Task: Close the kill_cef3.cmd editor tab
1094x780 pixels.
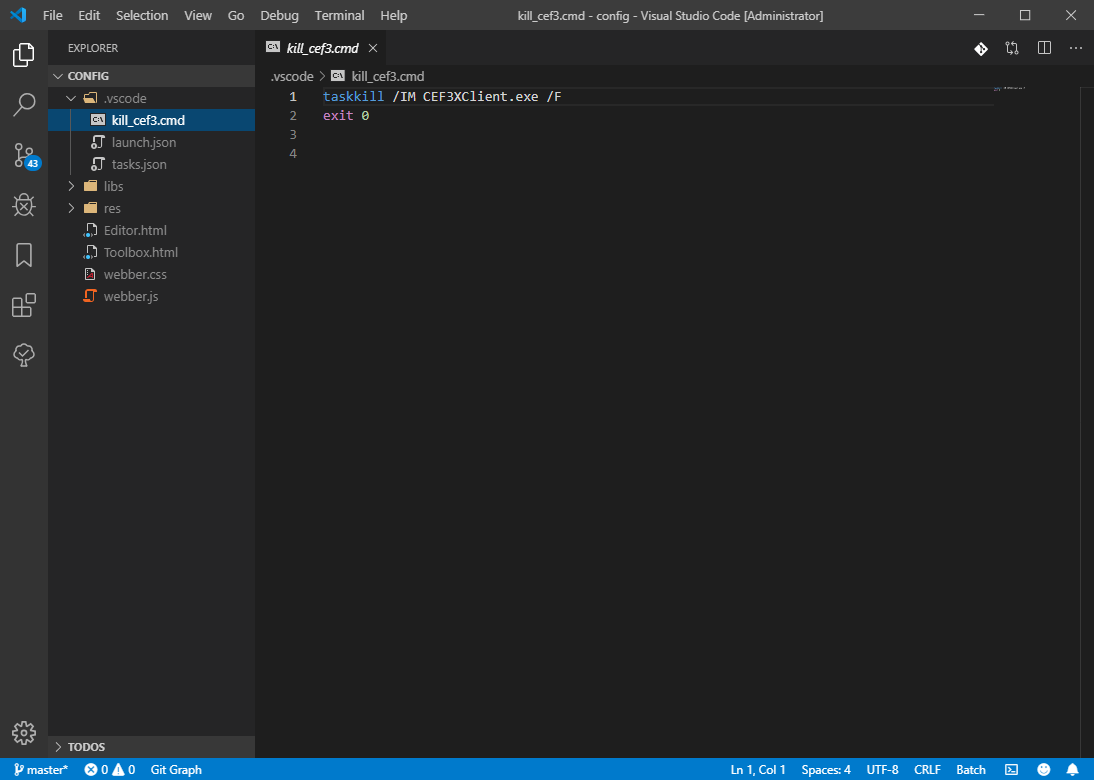Action: point(373,48)
